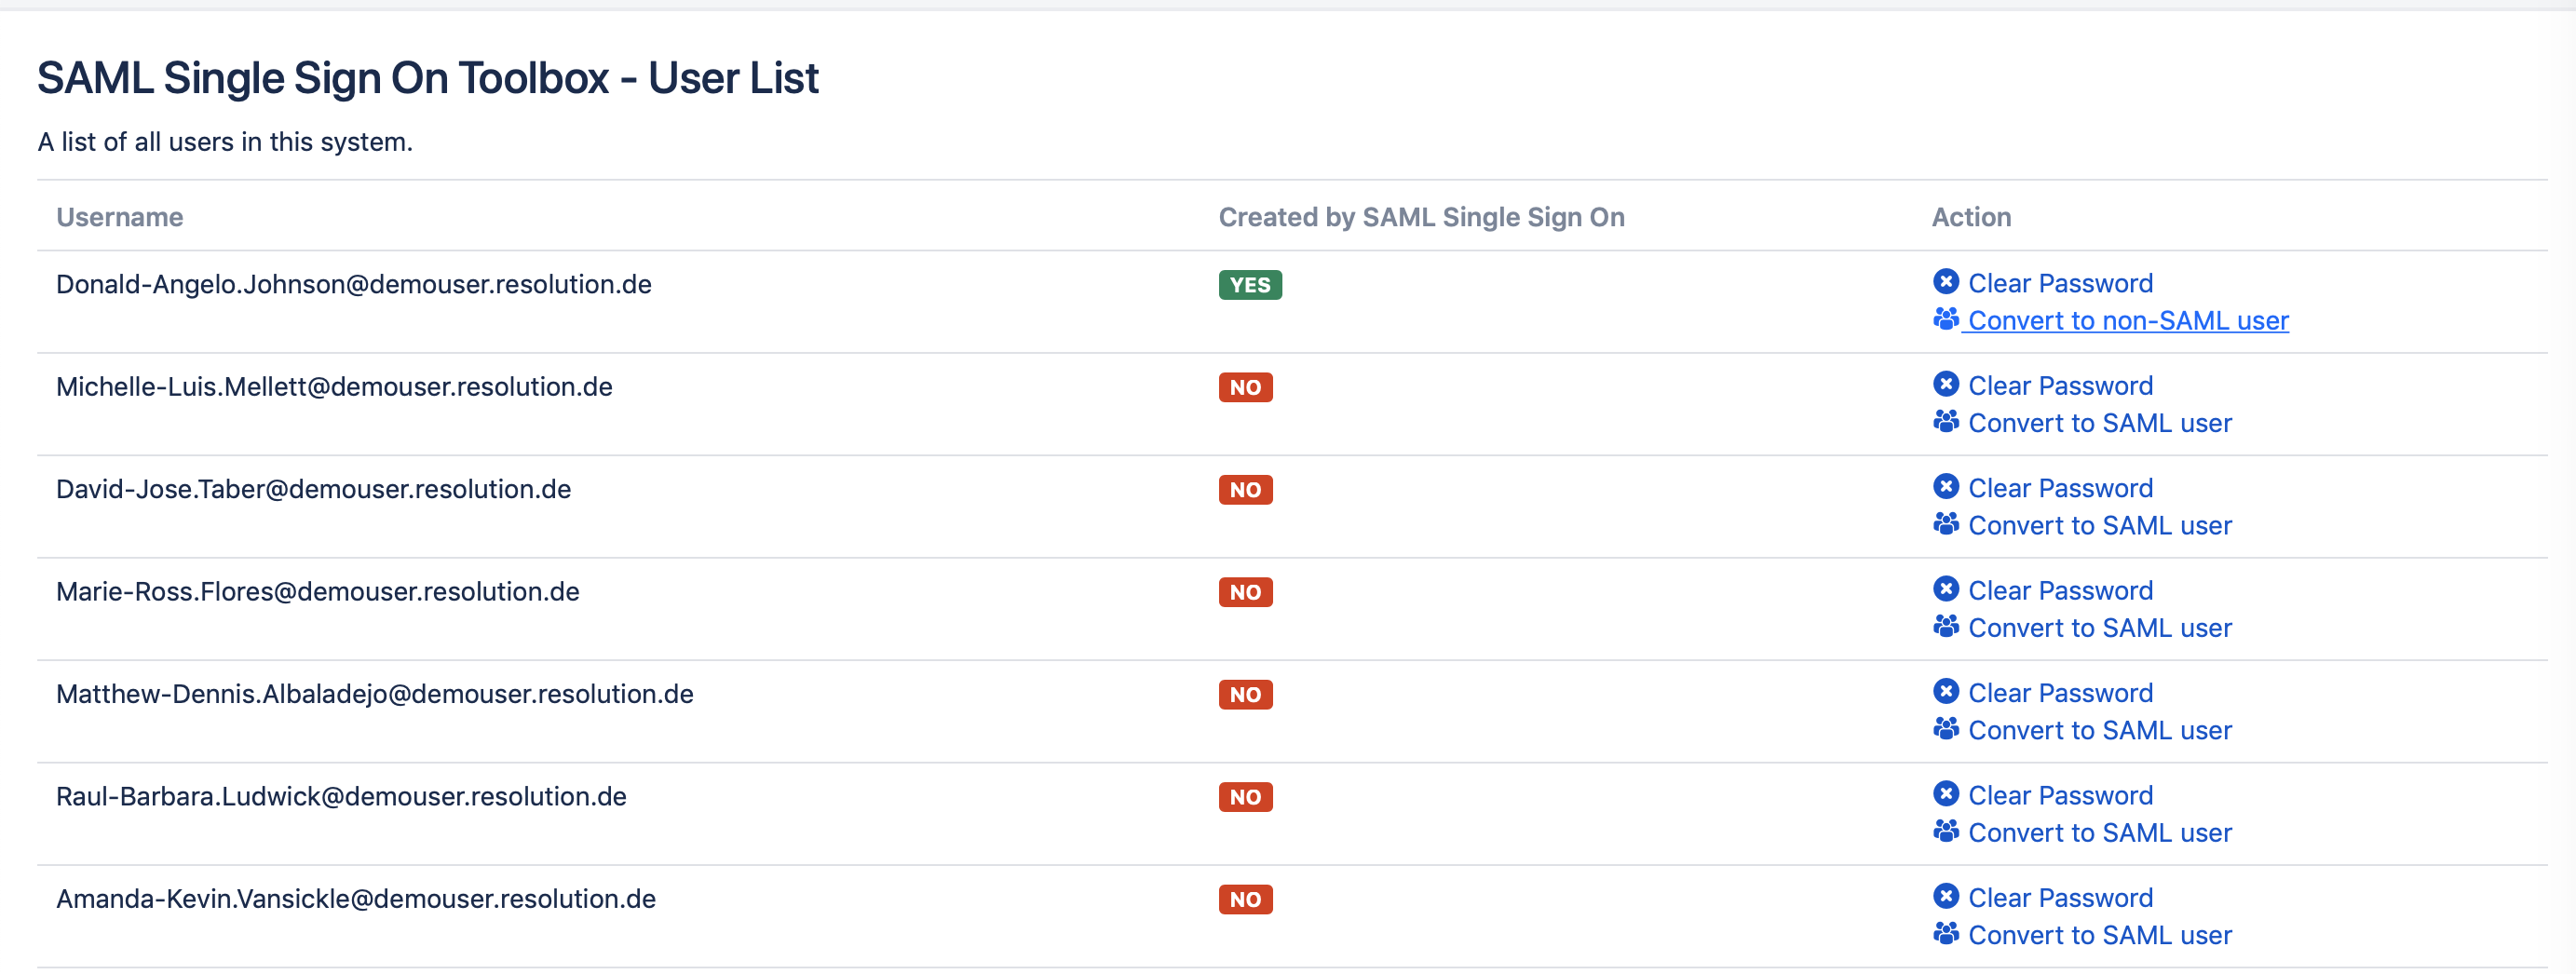Convert Donald-Angelo.Johnson to non-SAML user
Viewport: 2576px width, 974px height.
(x=2127, y=321)
